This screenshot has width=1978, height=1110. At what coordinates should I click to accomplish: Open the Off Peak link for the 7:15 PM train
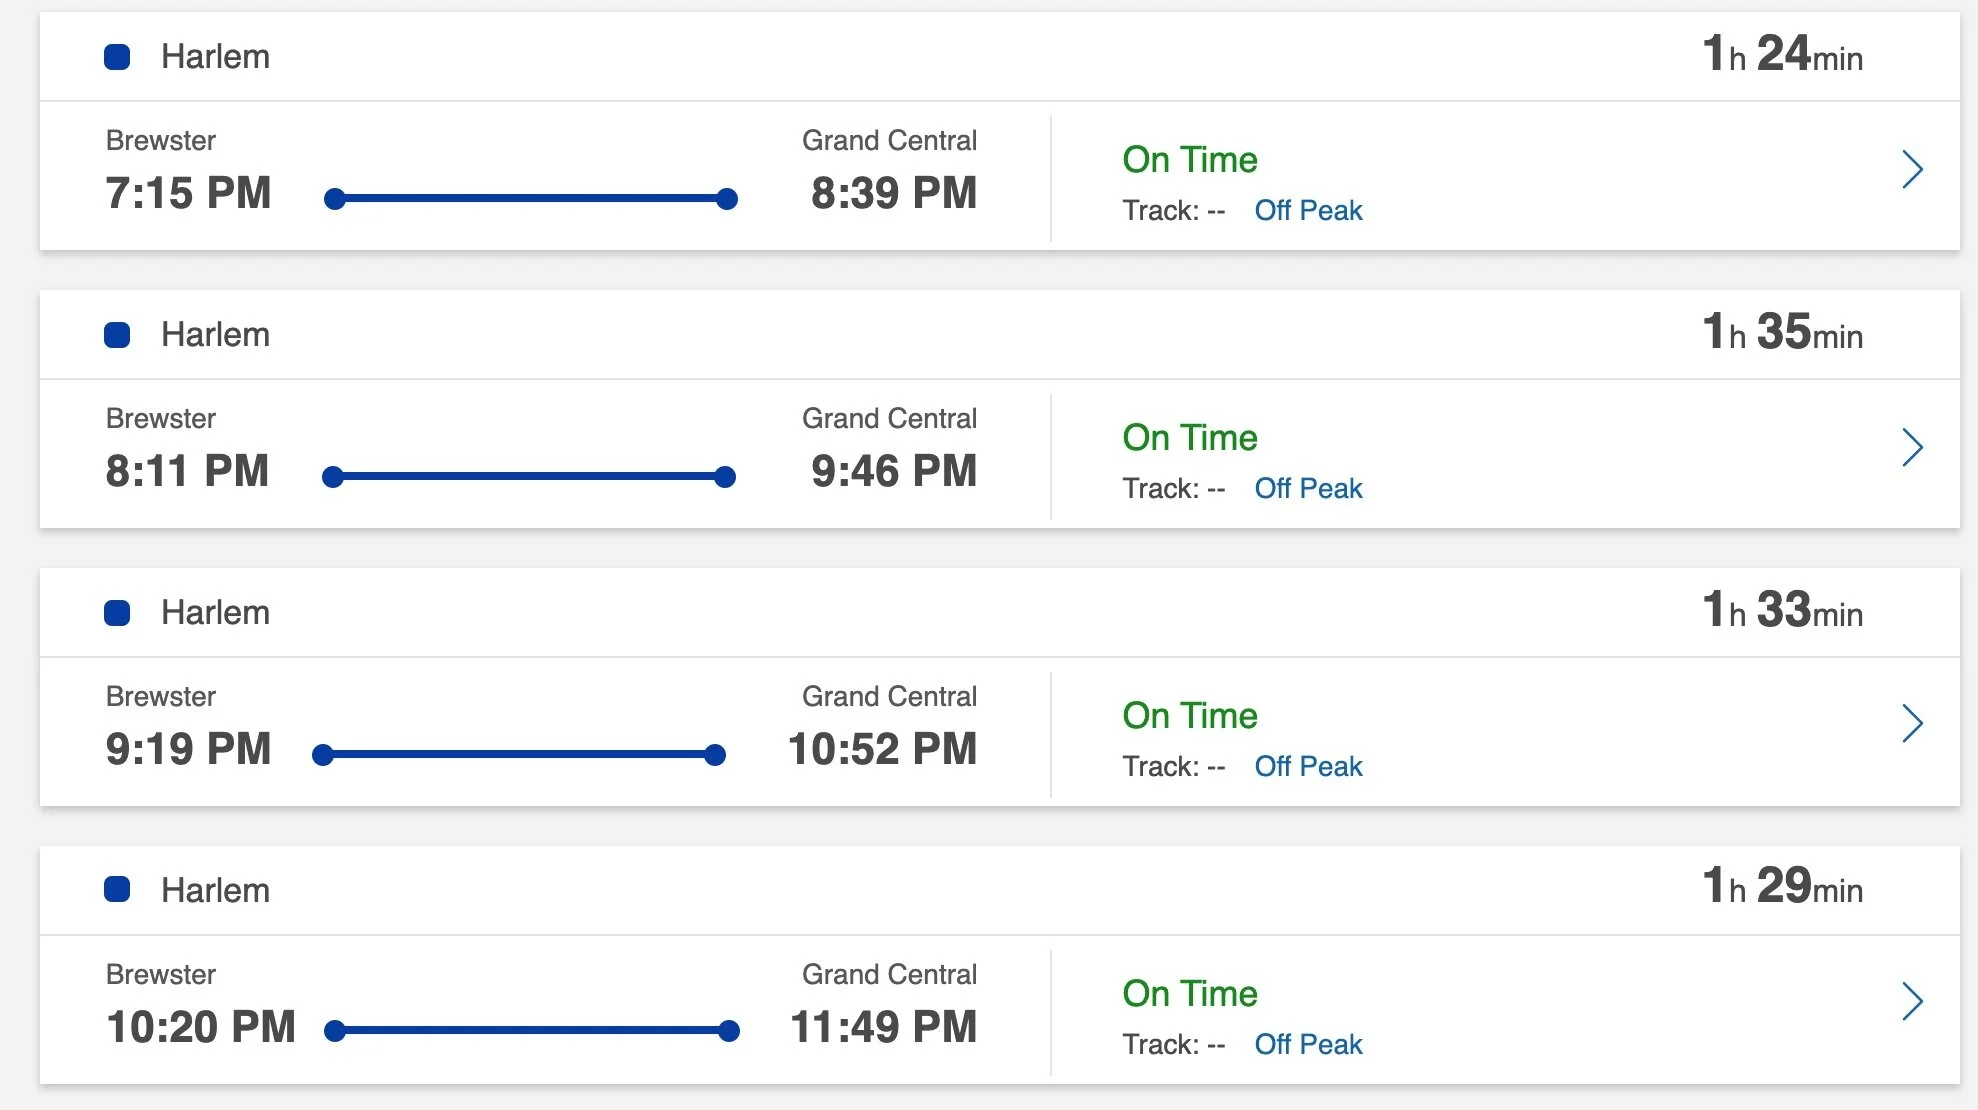pos(1308,210)
